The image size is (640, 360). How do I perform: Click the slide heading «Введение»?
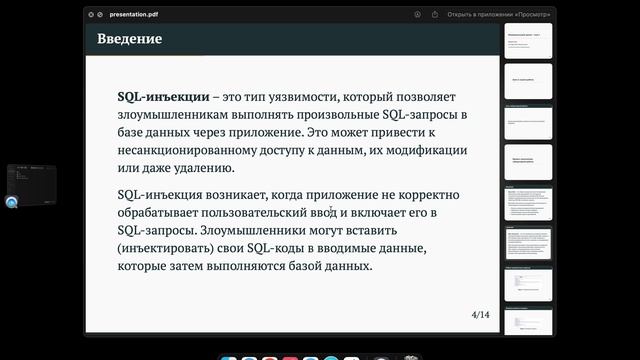point(129,39)
